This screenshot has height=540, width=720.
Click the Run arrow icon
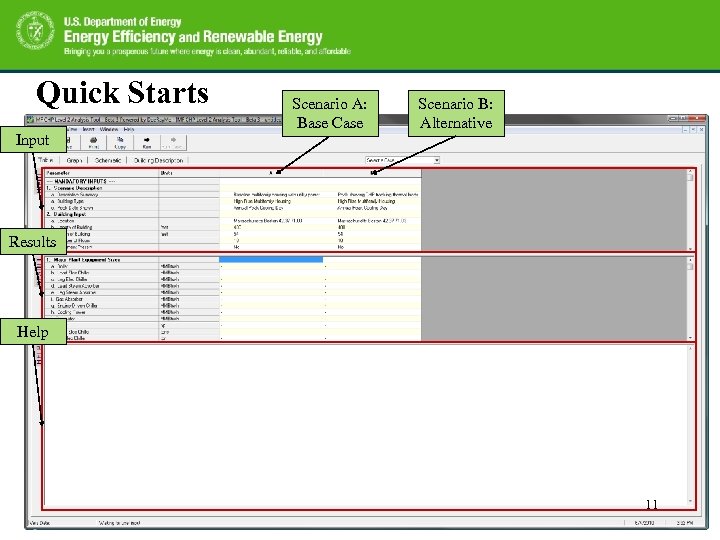click(146, 142)
